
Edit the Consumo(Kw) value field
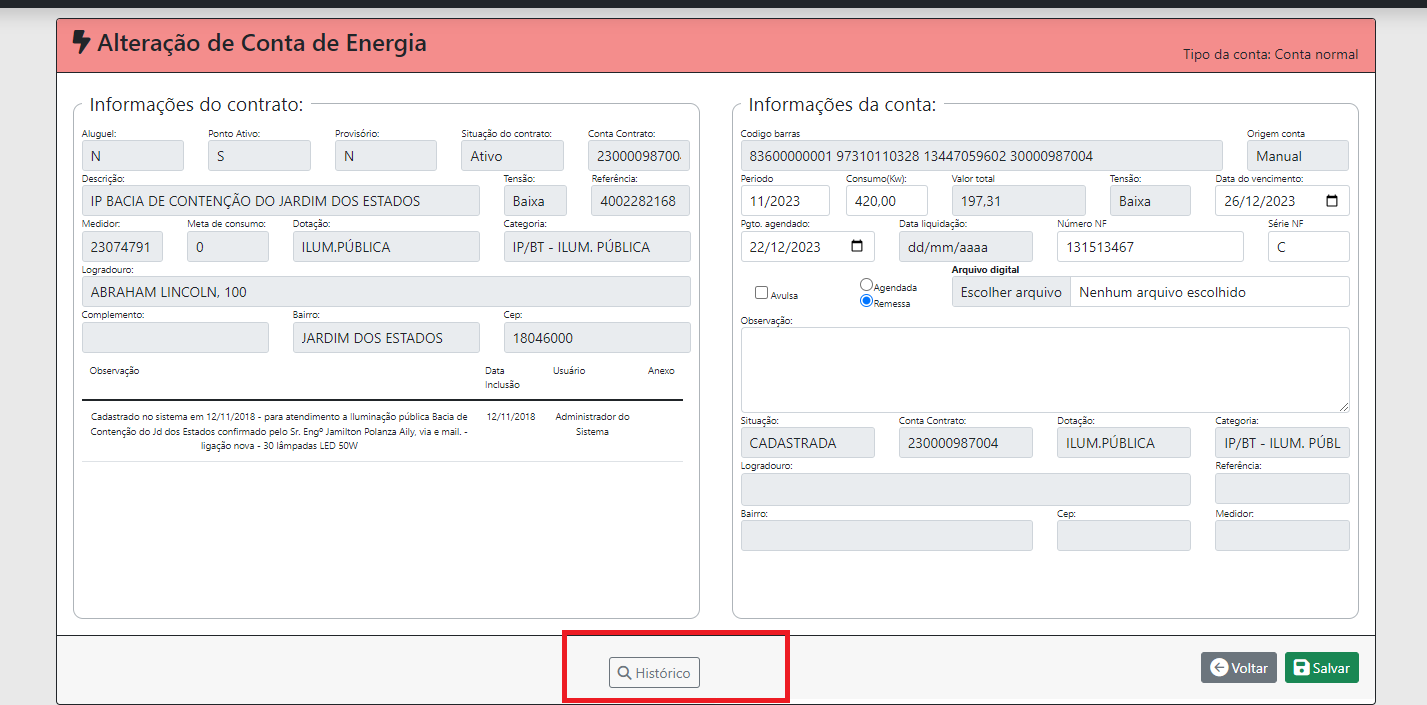(x=886, y=201)
